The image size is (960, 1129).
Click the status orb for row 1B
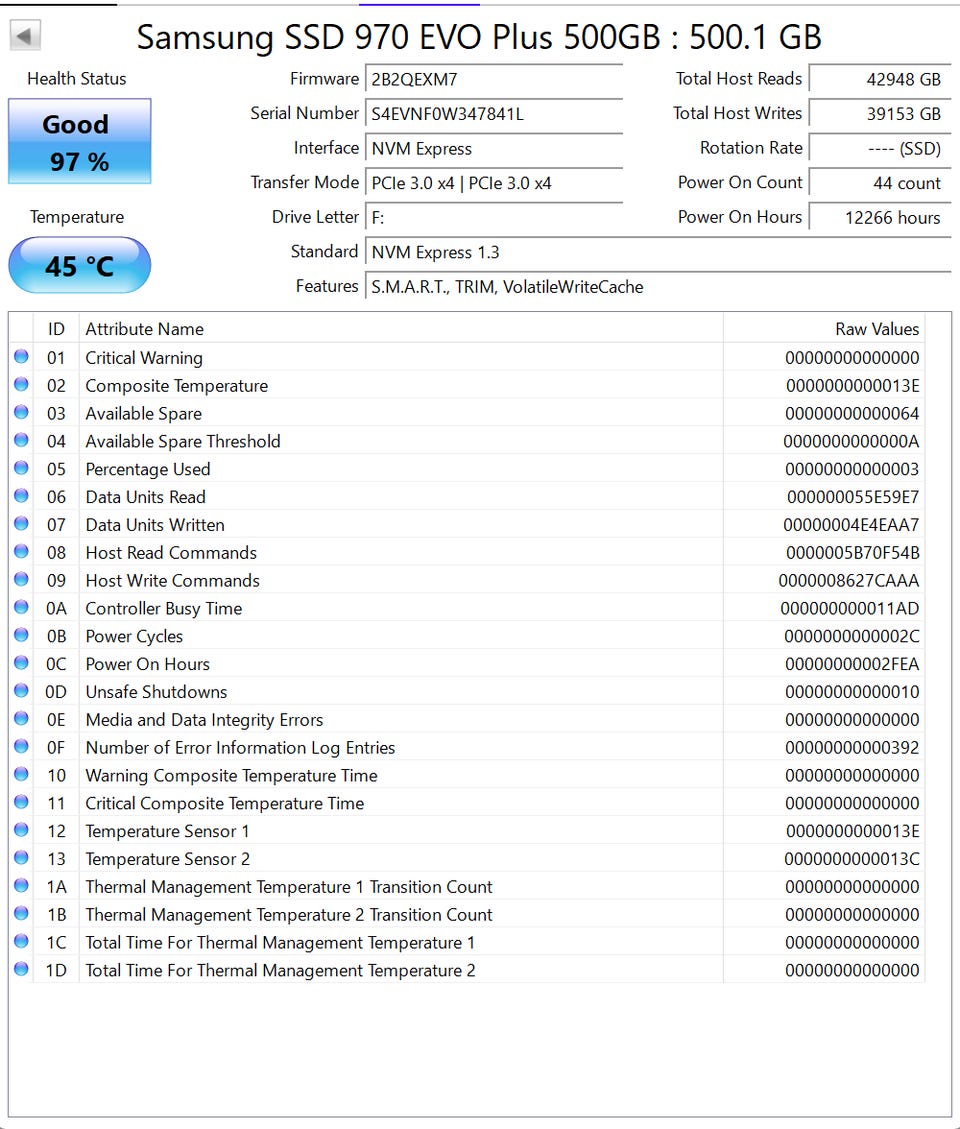22,913
